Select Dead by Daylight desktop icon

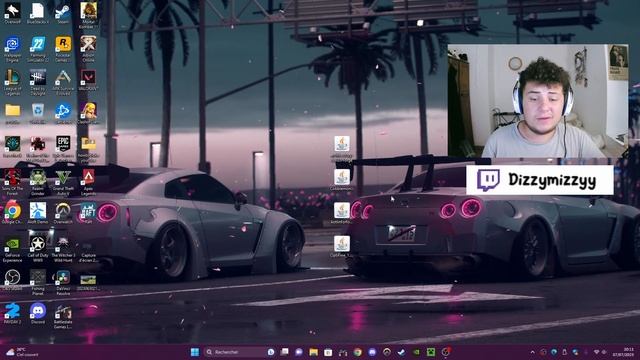pos(38,82)
